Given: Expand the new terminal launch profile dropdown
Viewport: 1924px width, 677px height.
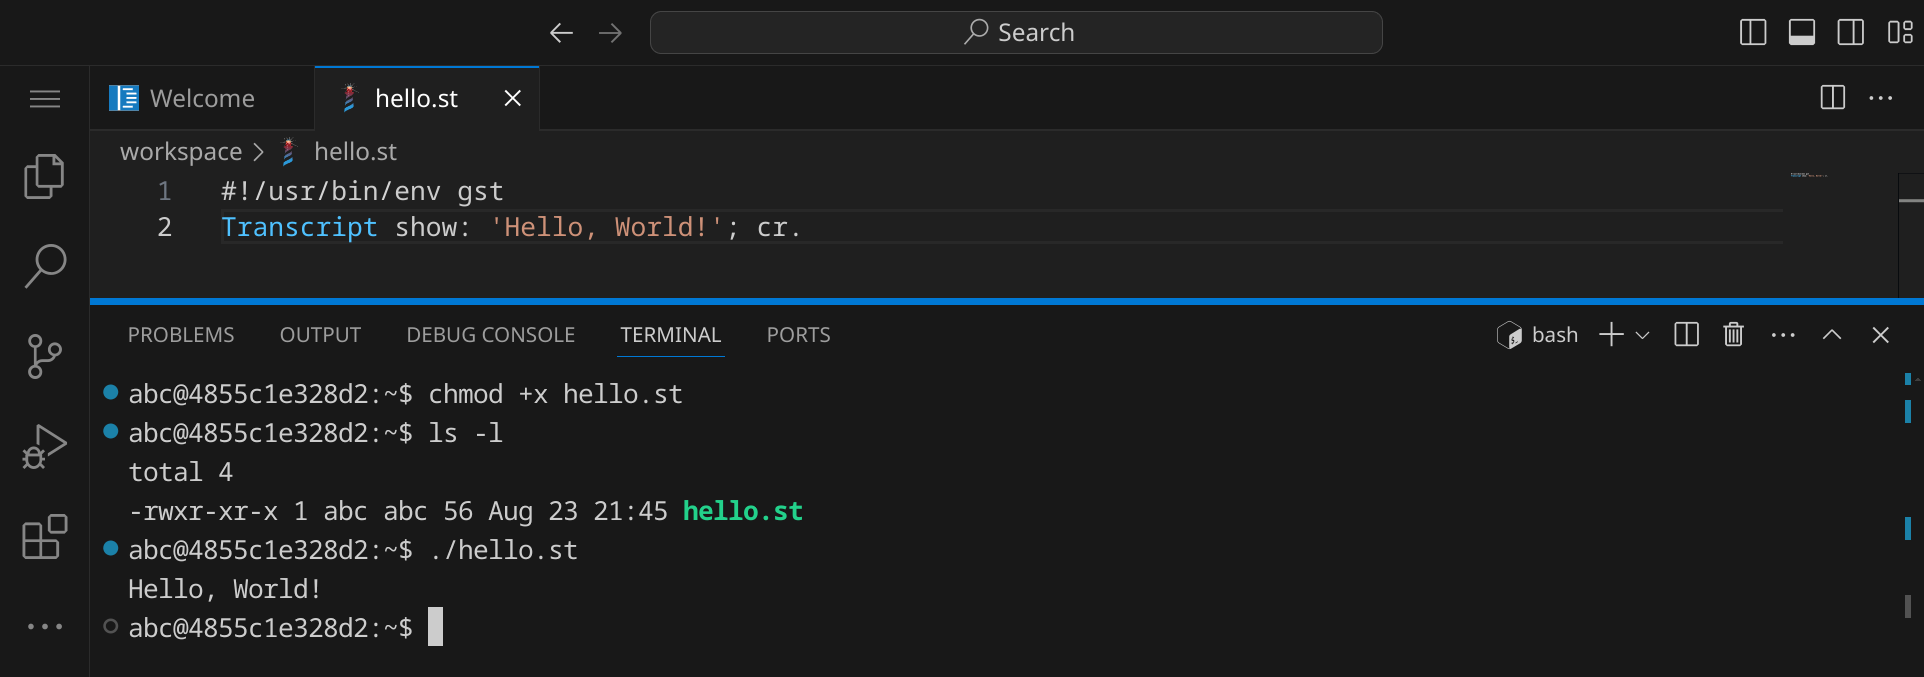Looking at the screenshot, I should pyautogui.click(x=1642, y=336).
